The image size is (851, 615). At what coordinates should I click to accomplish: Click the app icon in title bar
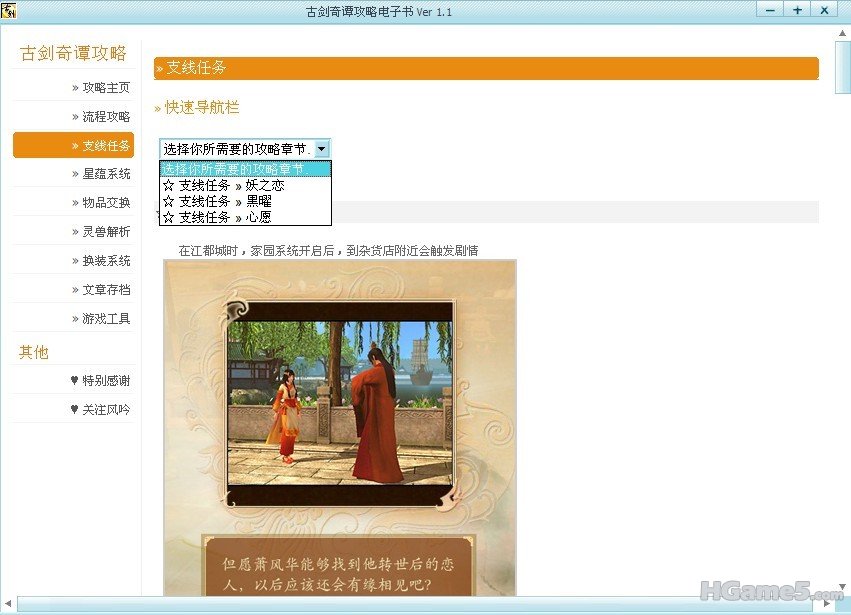click(x=9, y=10)
